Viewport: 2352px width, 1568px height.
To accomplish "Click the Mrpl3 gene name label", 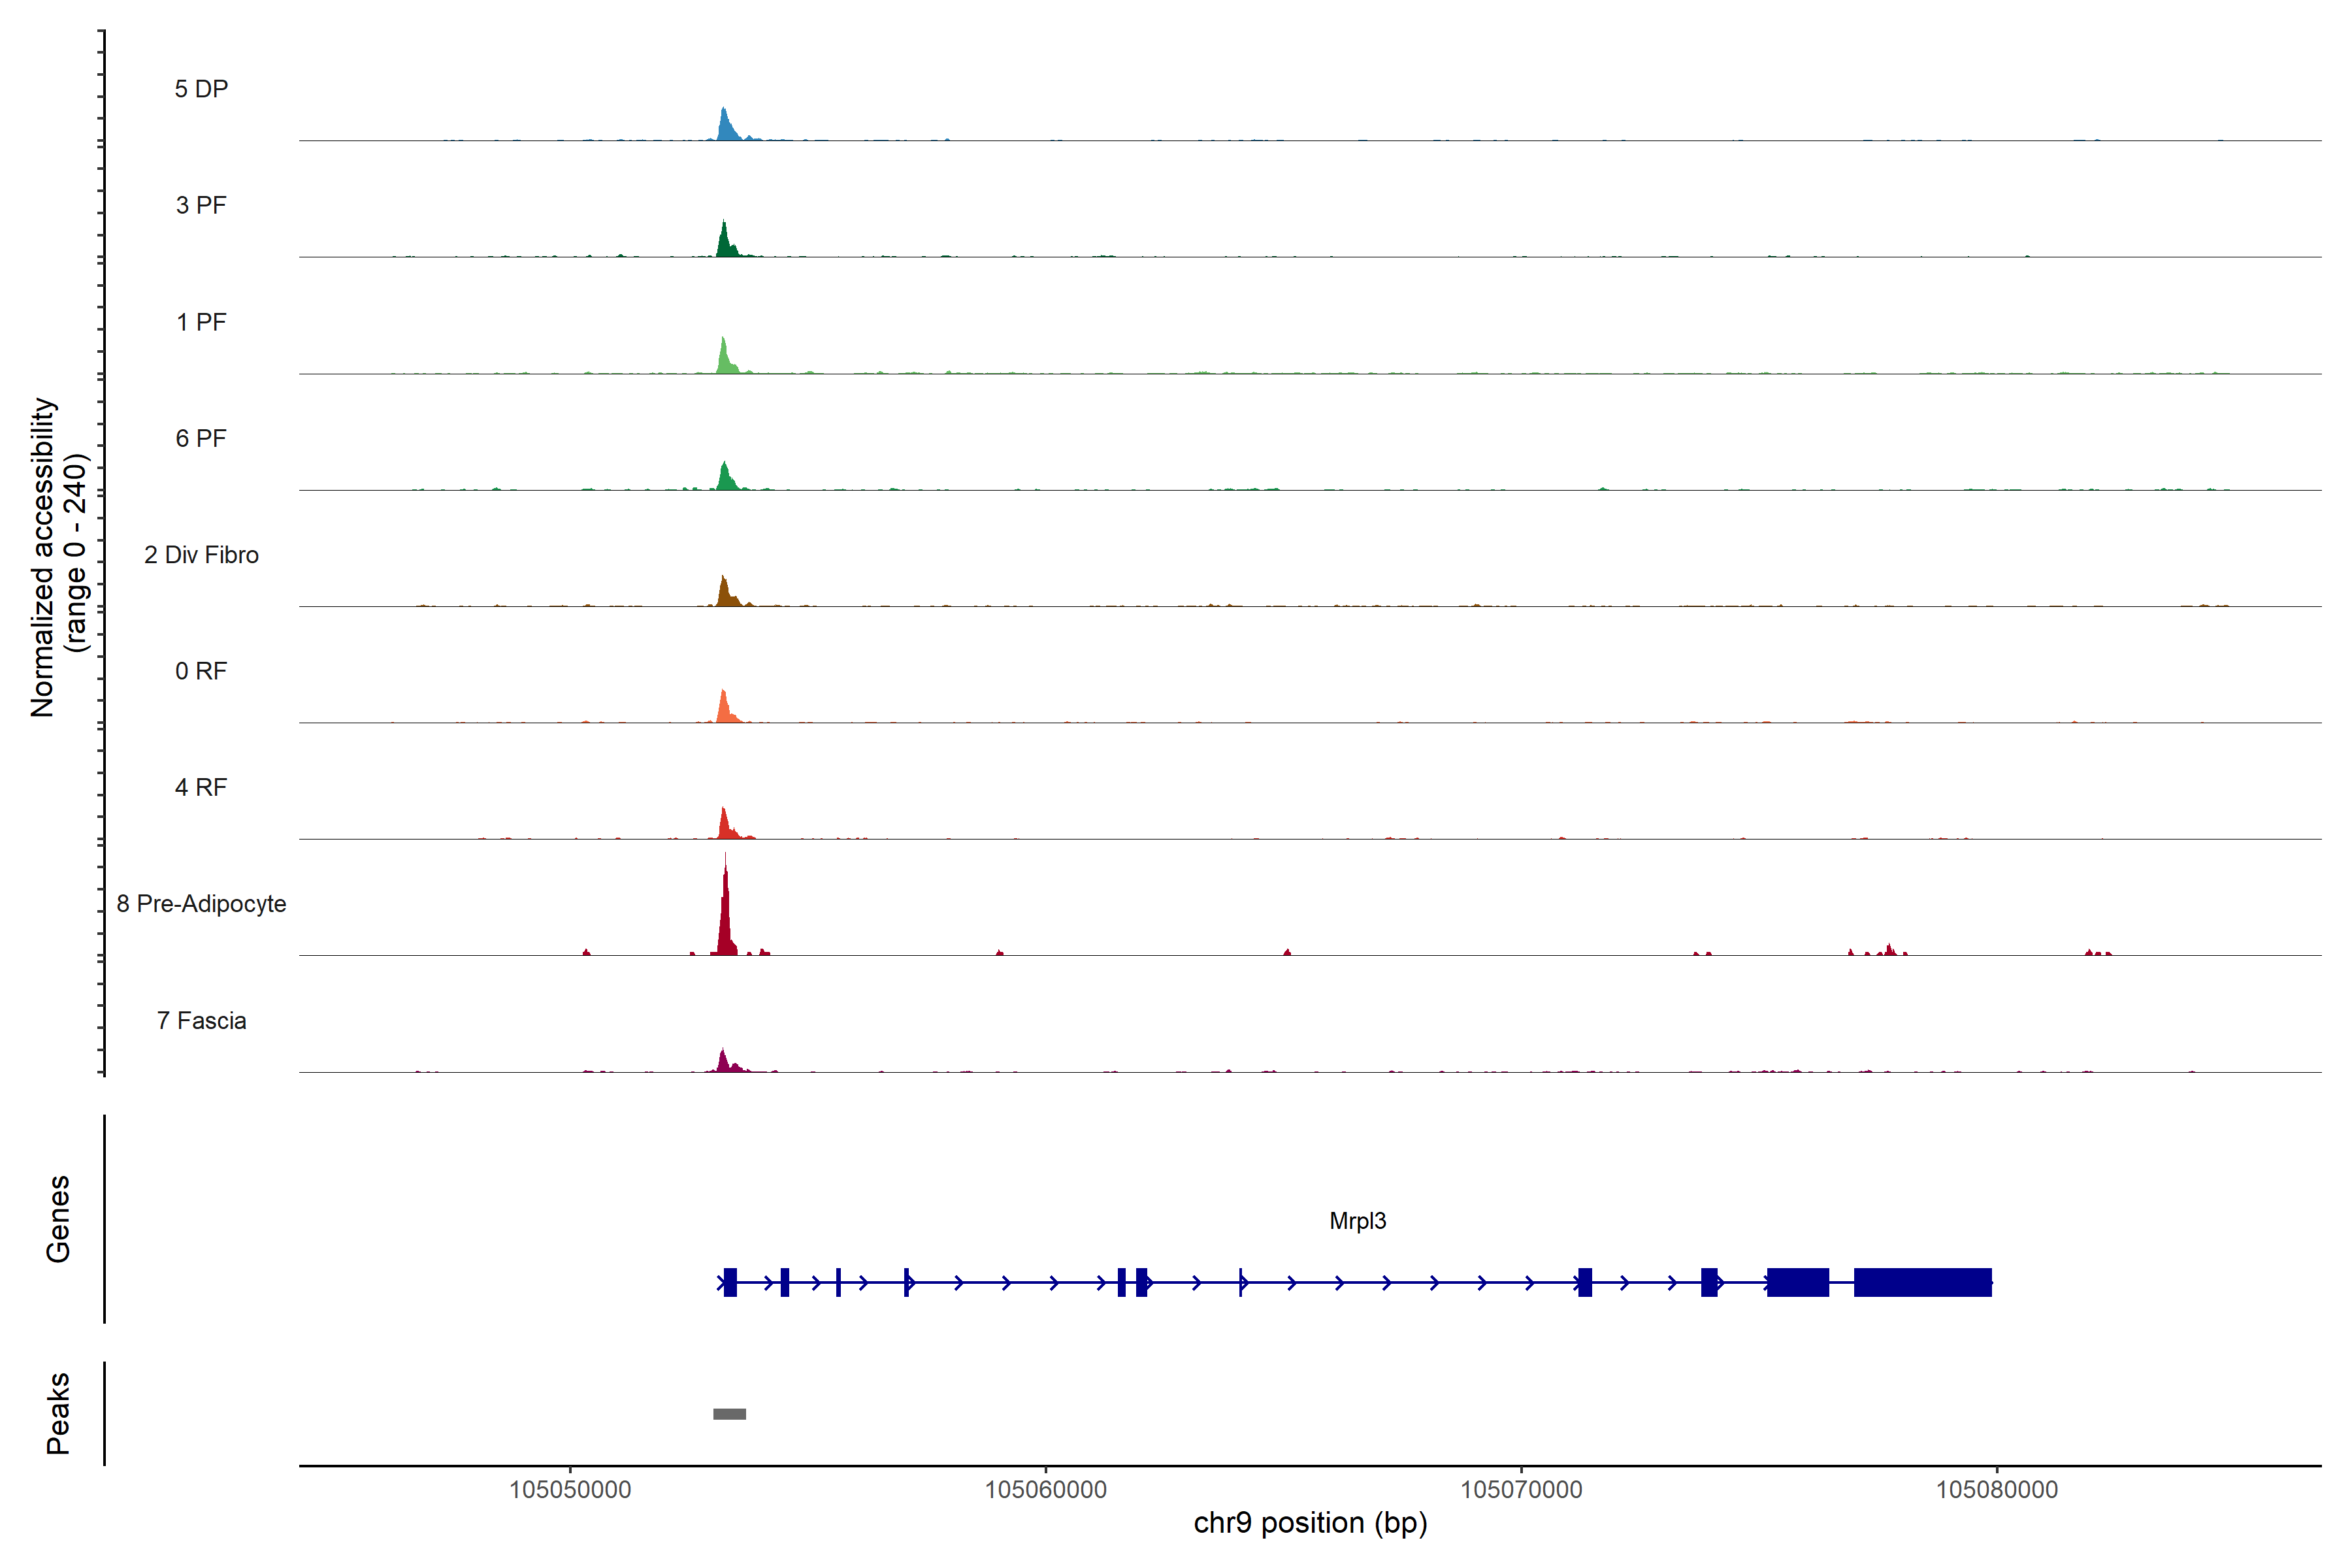I will coord(1357,1221).
